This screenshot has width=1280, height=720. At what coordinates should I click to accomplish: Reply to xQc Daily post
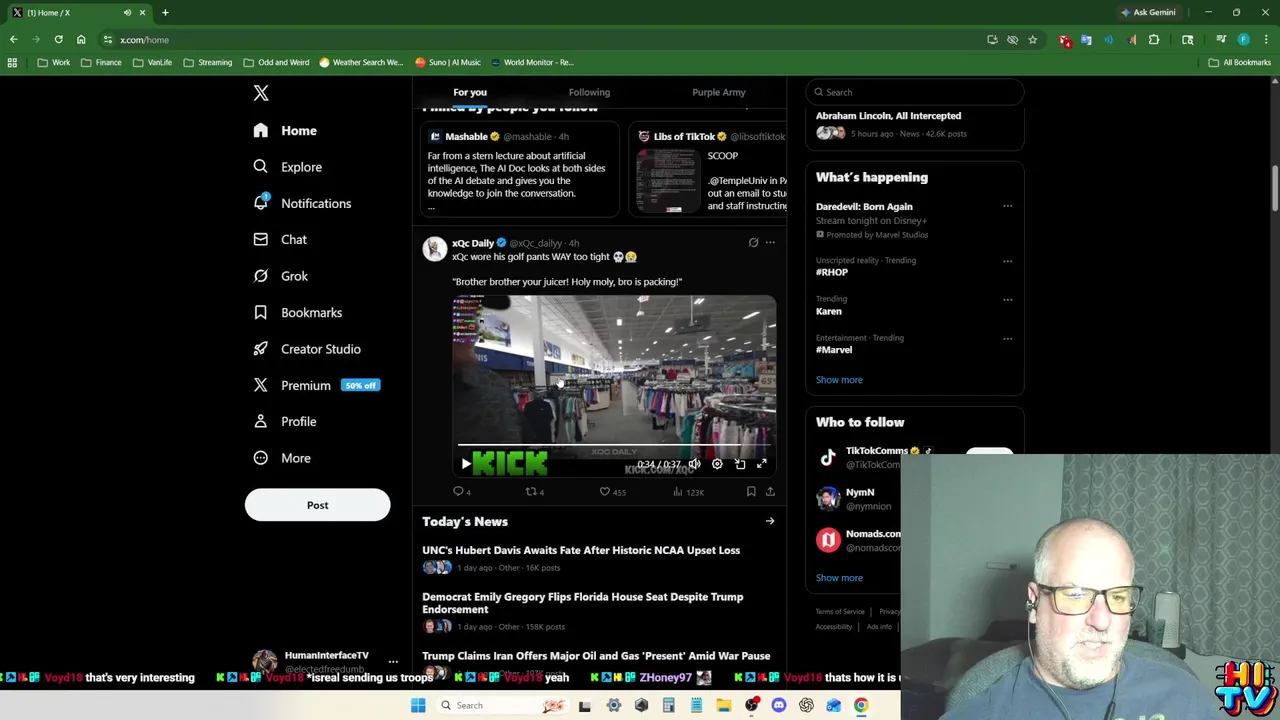461,492
